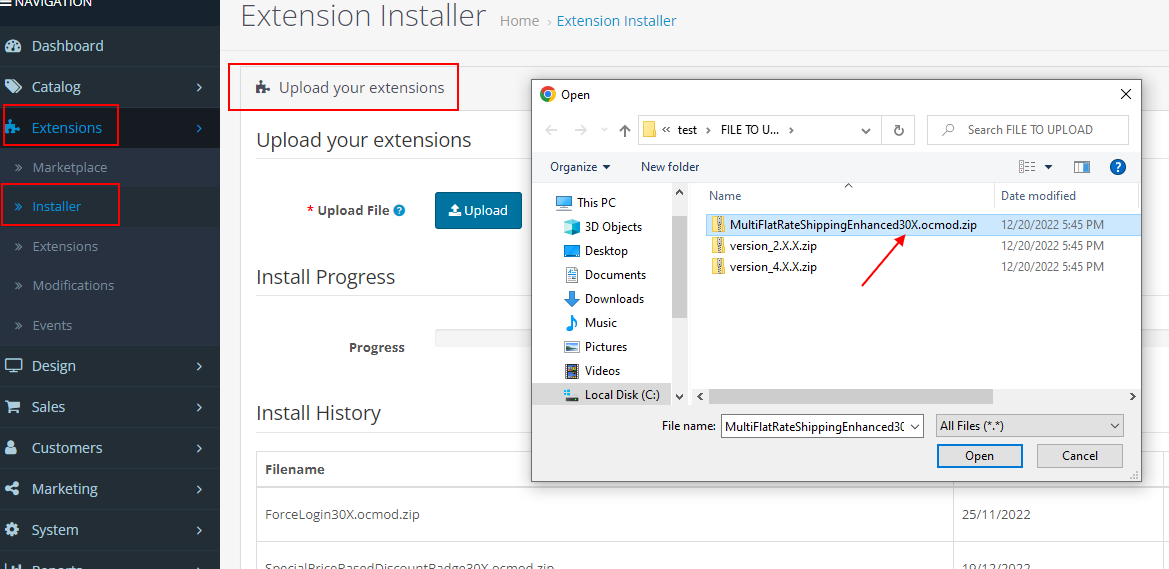Viewport: 1169px width, 569px height.
Task: Go forward in the Open dialog
Action: point(580,130)
